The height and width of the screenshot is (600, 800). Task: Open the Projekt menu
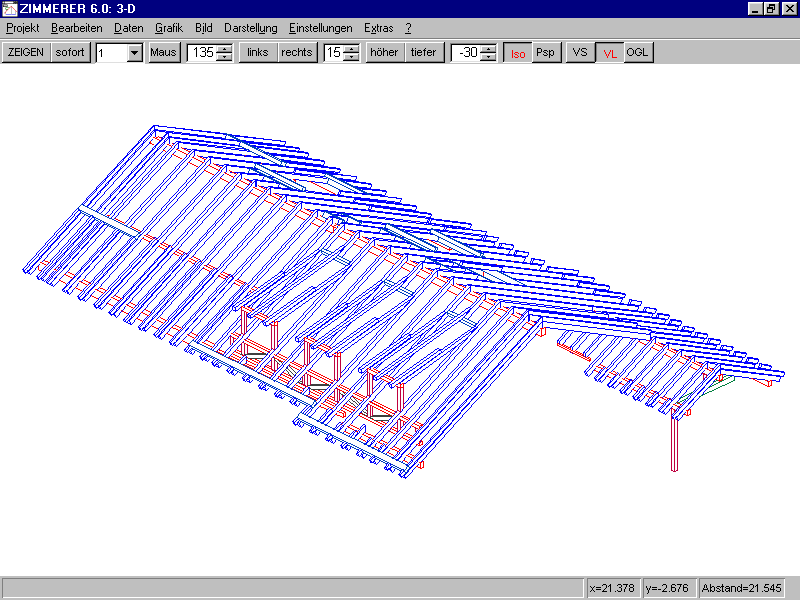(x=22, y=28)
